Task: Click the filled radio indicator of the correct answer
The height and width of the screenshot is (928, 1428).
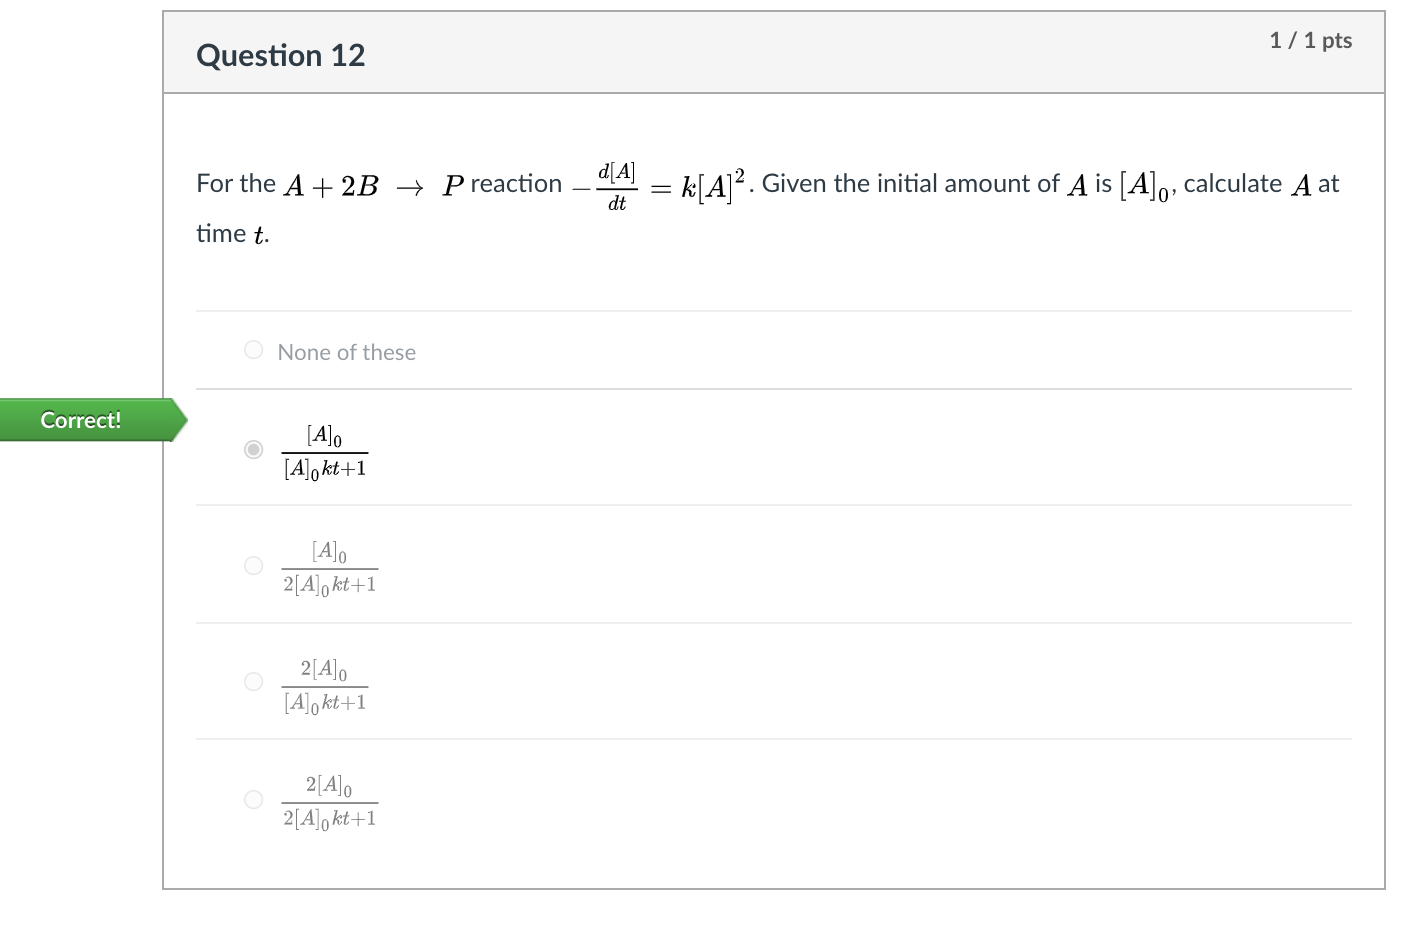Action: click(x=253, y=450)
